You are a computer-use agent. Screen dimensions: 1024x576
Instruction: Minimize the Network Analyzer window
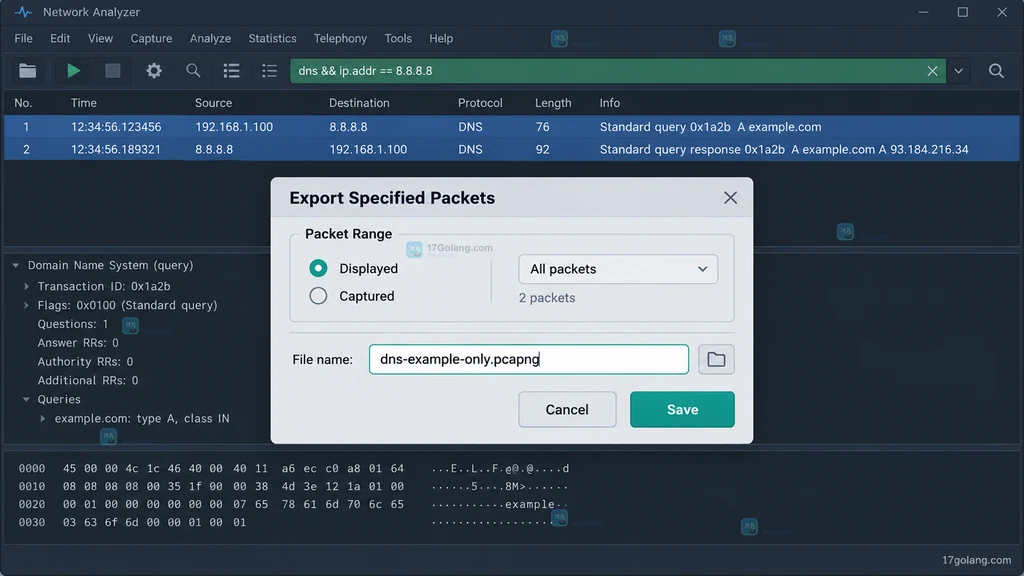pyautogui.click(x=923, y=12)
